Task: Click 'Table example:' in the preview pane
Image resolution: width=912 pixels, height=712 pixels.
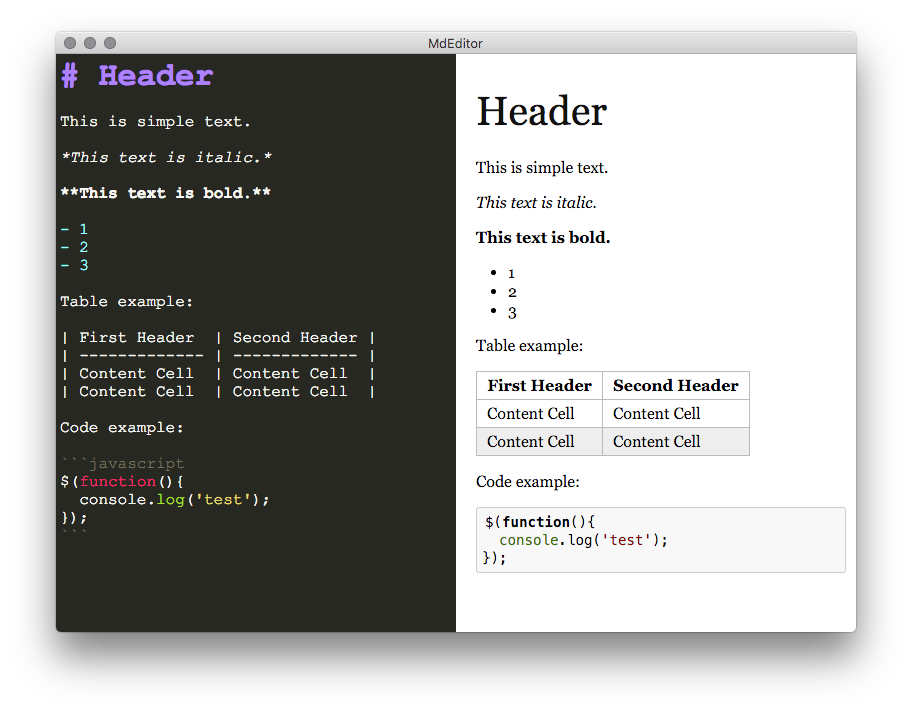Action: pos(529,346)
